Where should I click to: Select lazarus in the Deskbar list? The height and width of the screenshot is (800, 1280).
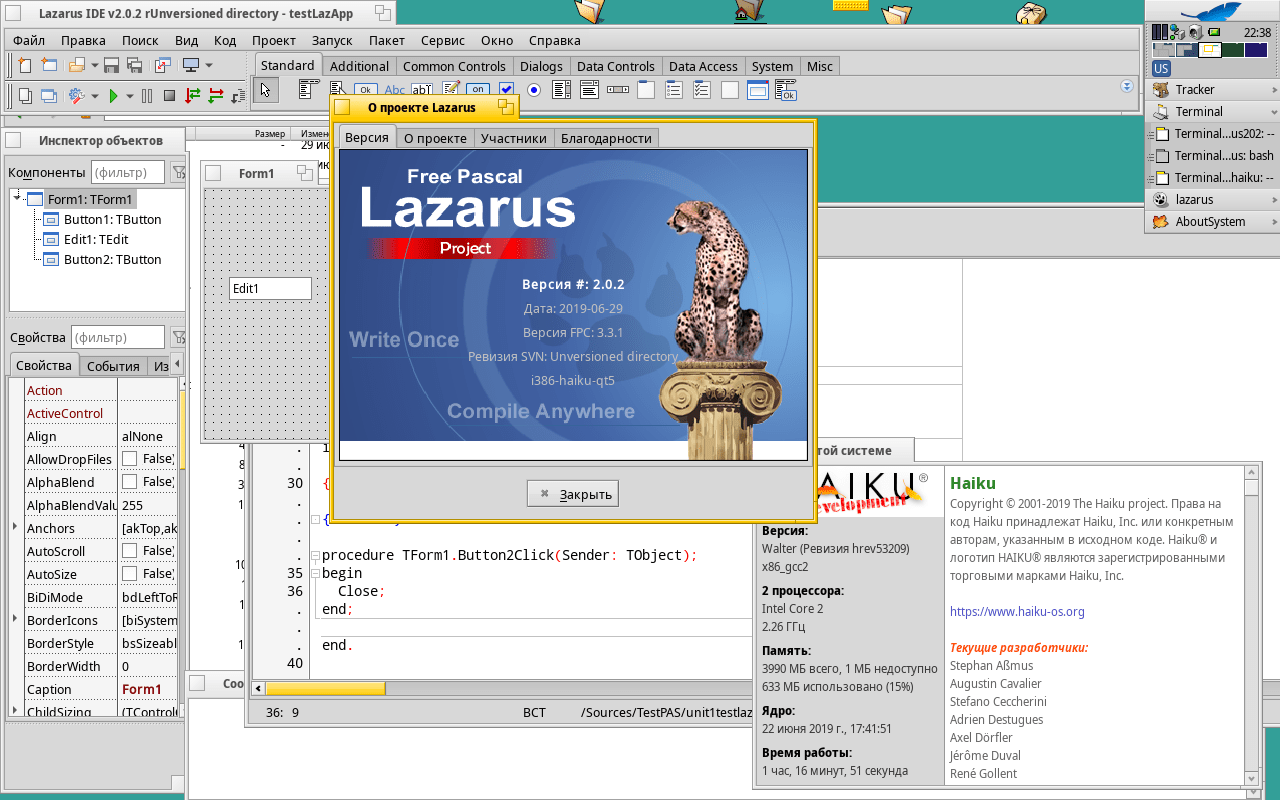tap(1212, 200)
